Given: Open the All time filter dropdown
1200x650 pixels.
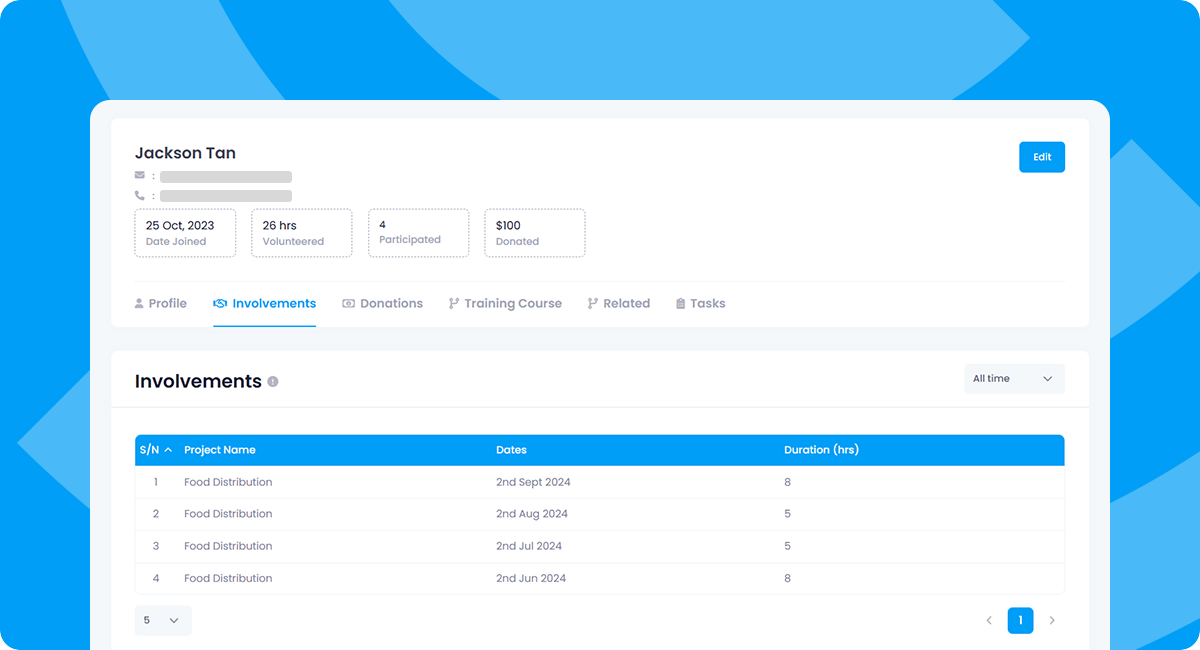Looking at the screenshot, I should pyautogui.click(x=1013, y=378).
